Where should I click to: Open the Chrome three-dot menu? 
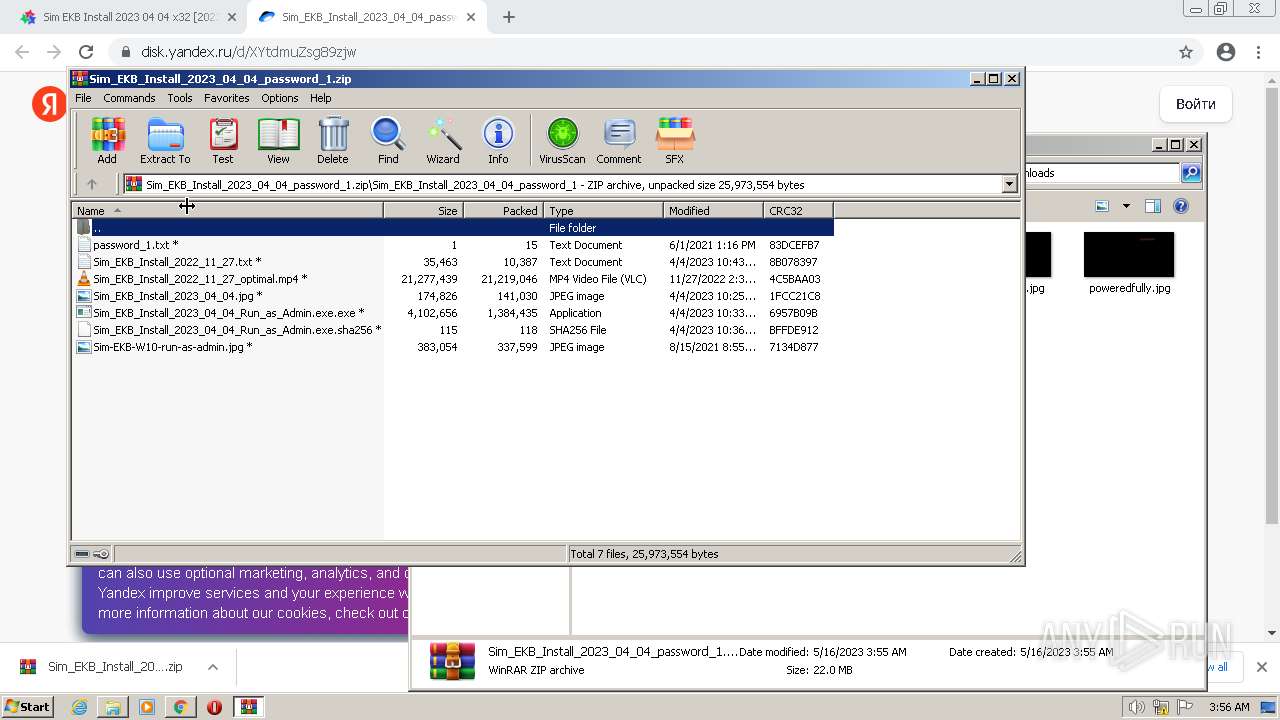click(1259, 52)
